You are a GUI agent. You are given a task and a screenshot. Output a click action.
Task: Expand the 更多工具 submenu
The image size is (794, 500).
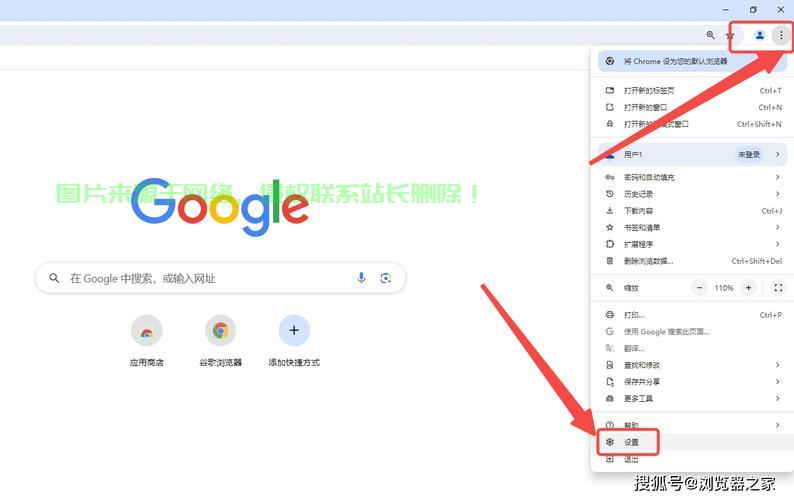[x=690, y=398]
